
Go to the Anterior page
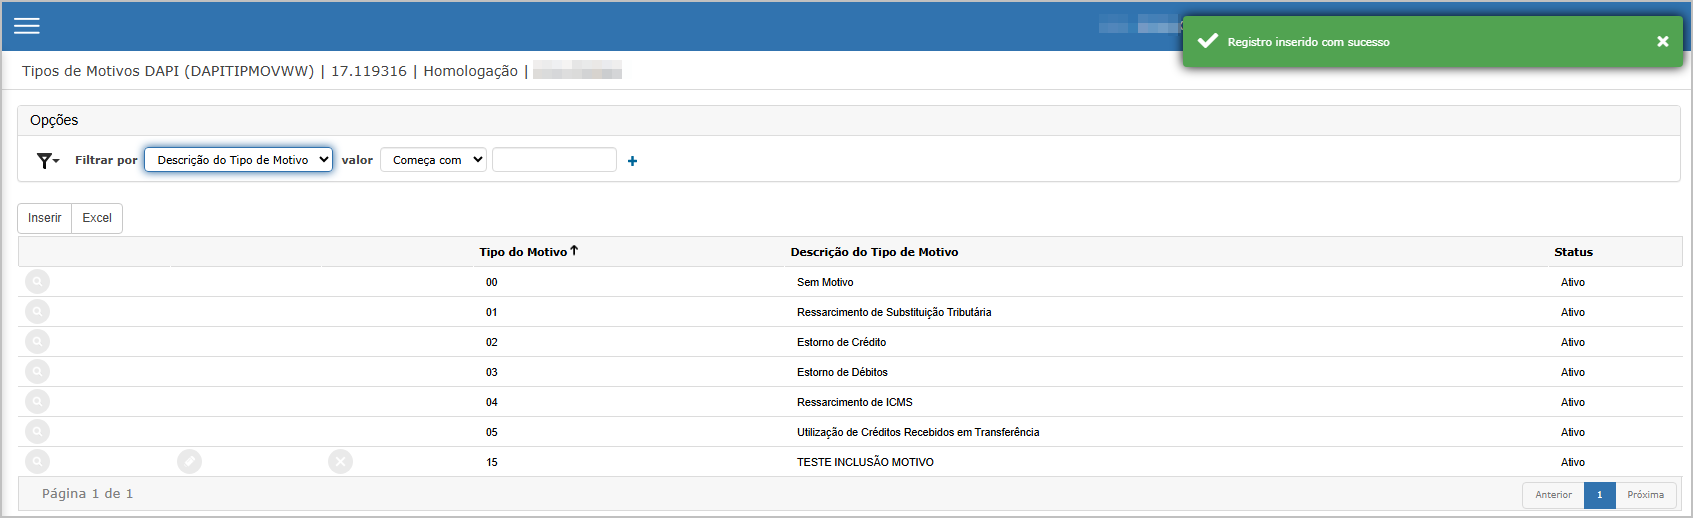coord(1553,495)
